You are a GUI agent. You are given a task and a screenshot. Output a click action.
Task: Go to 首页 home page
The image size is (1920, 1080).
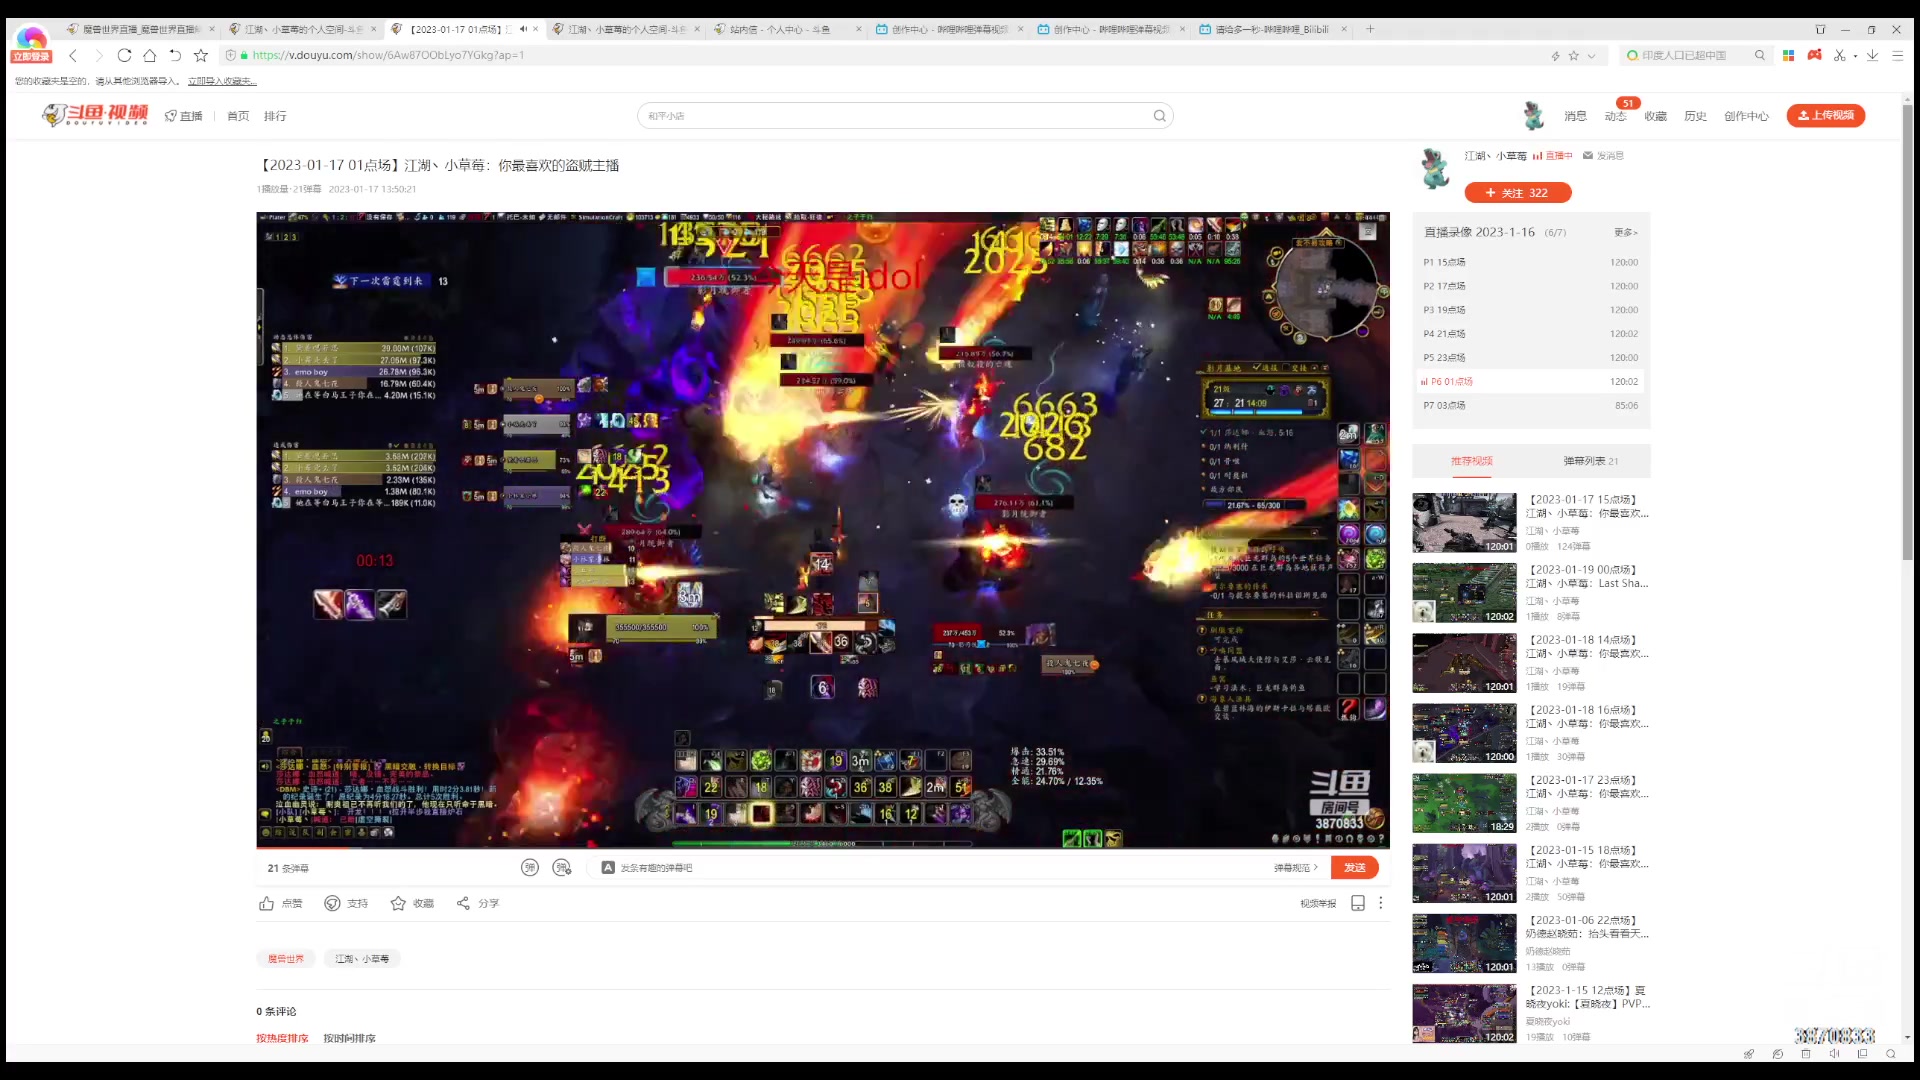coord(238,116)
